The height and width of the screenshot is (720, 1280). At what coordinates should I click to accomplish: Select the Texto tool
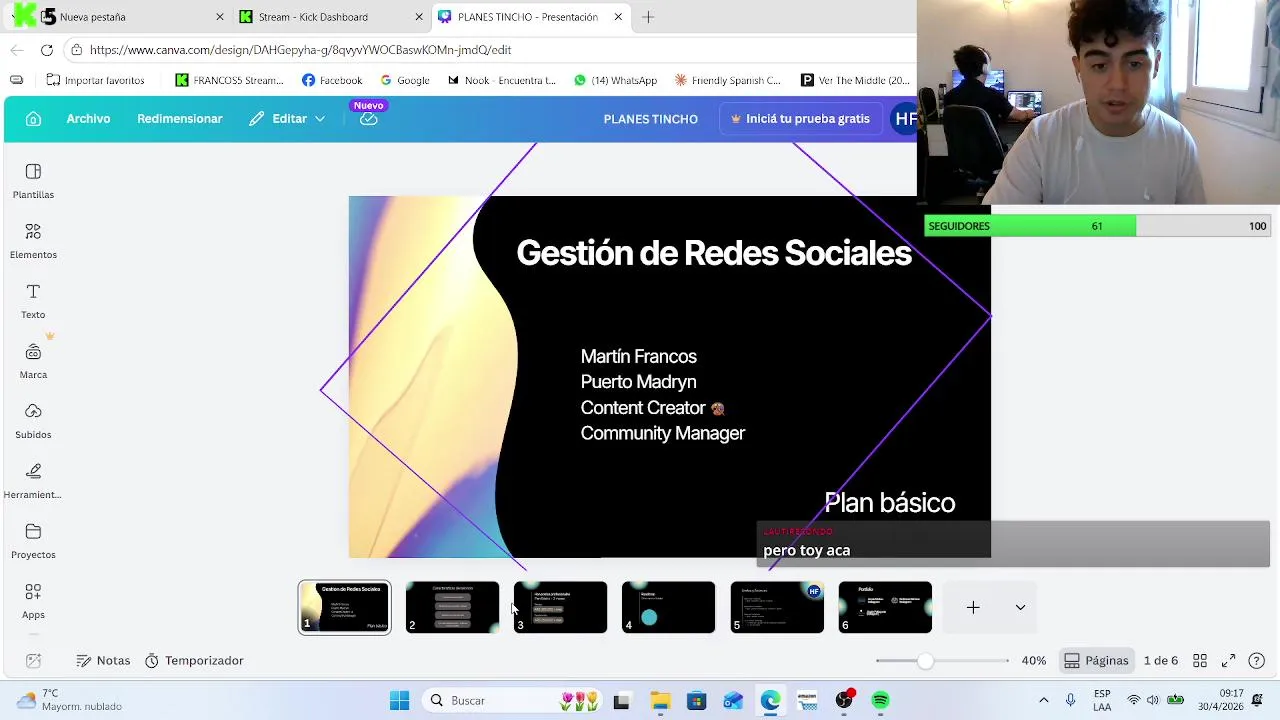pyautogui.click(x=33, y=301)
